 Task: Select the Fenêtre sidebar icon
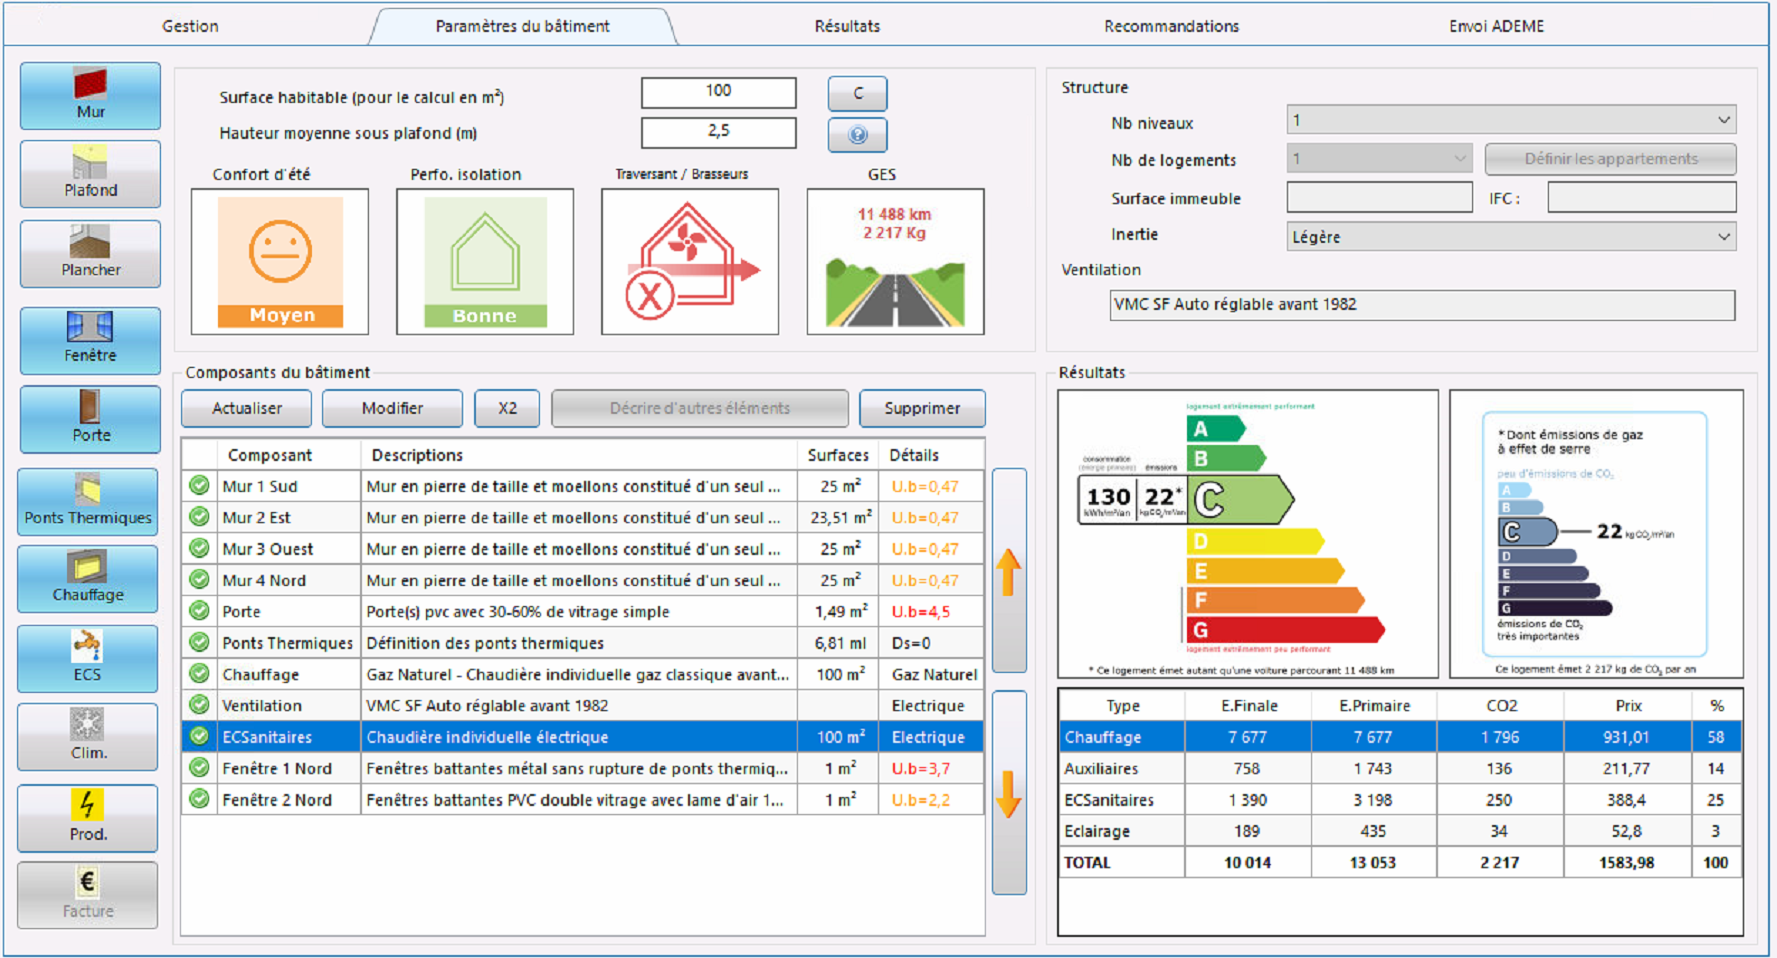pyautogui.click(x=88, y=340)
